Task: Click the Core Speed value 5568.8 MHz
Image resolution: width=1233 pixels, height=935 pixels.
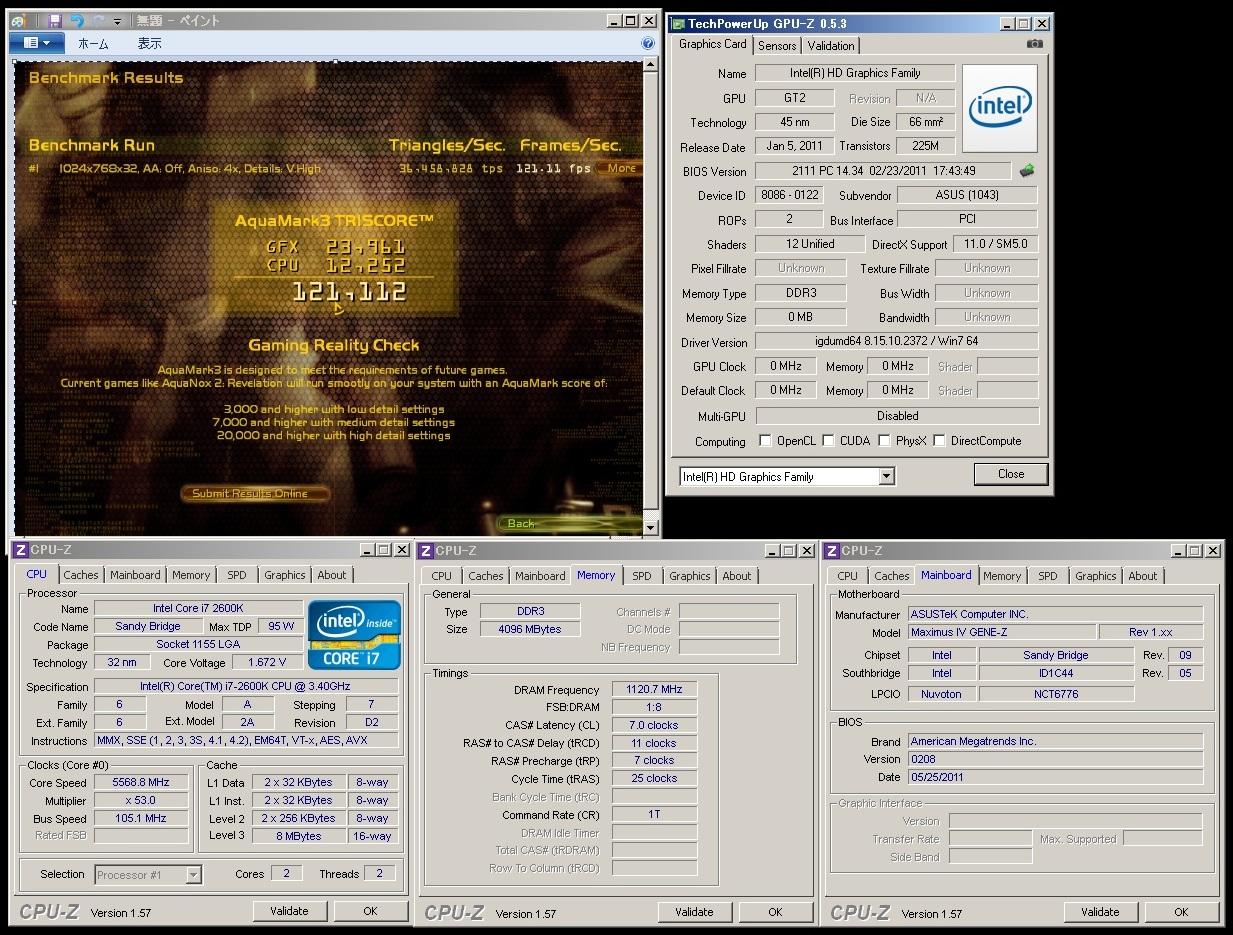Action: pyautogui.click(x=141, y=783)
